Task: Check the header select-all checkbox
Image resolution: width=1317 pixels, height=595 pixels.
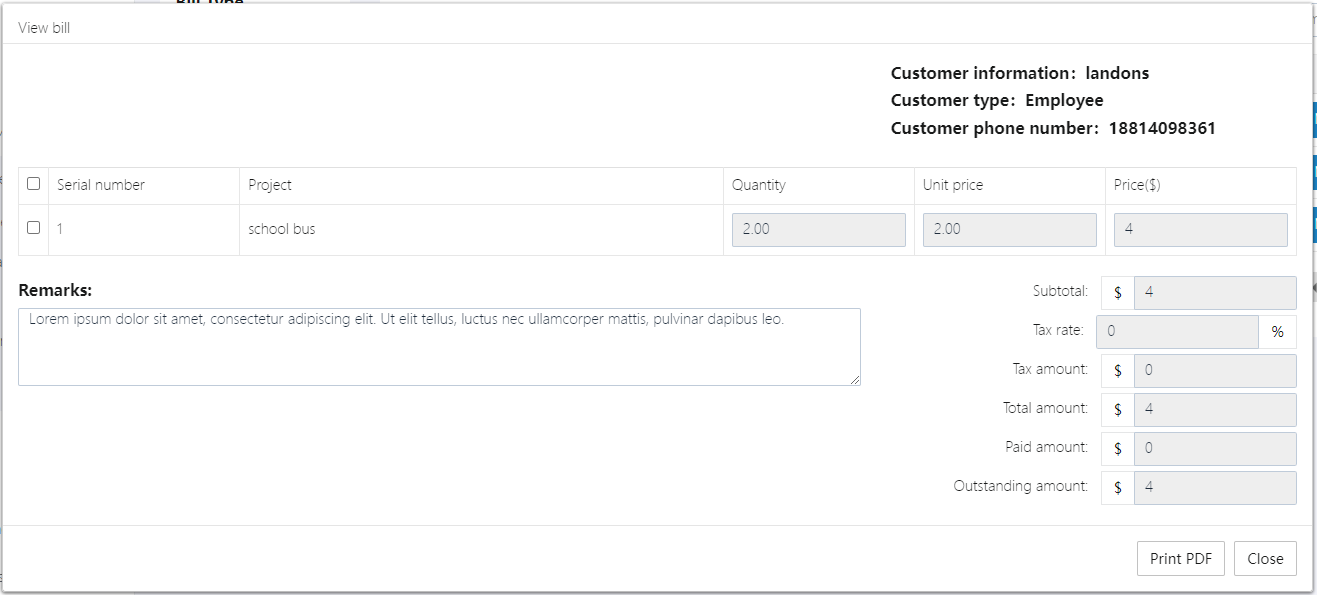Action: pyautogui.click(x=34, y=184)
